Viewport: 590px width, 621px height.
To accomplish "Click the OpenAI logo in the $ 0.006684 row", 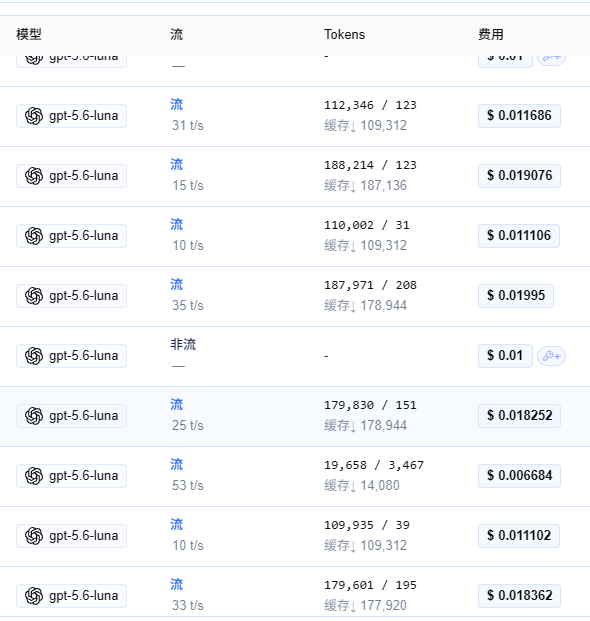I will (34, 476).
